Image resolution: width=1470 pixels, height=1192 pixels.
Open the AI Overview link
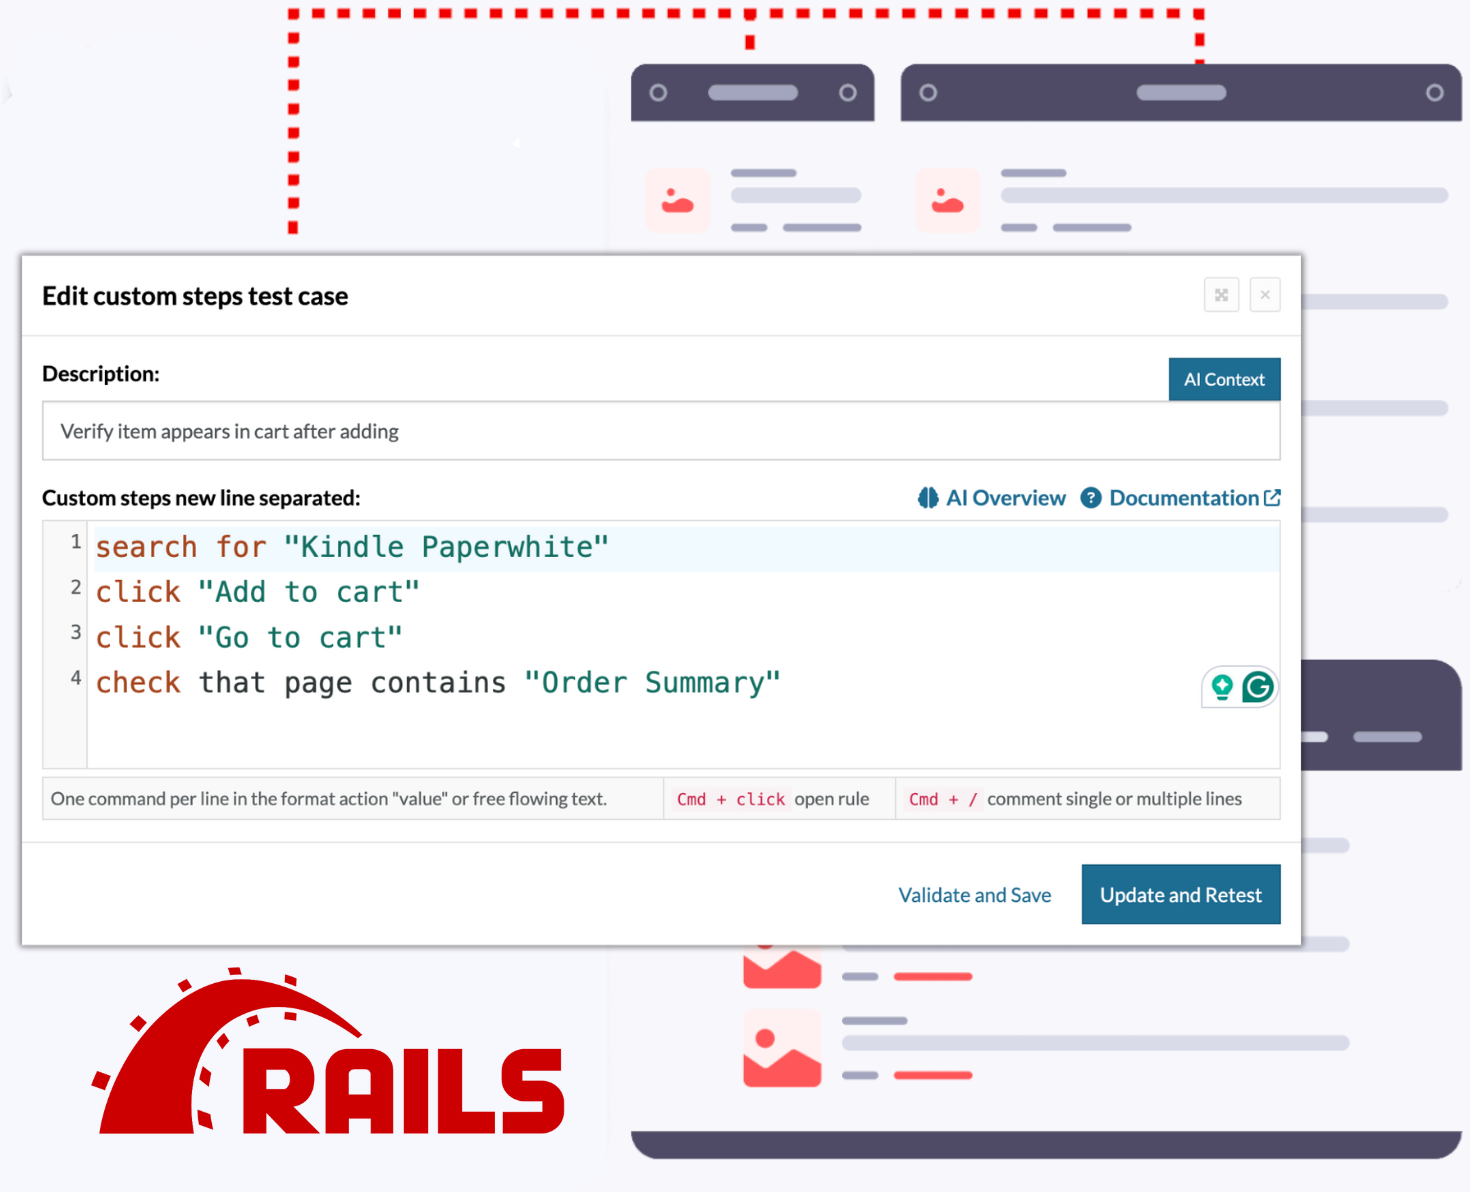pos(992,498)
